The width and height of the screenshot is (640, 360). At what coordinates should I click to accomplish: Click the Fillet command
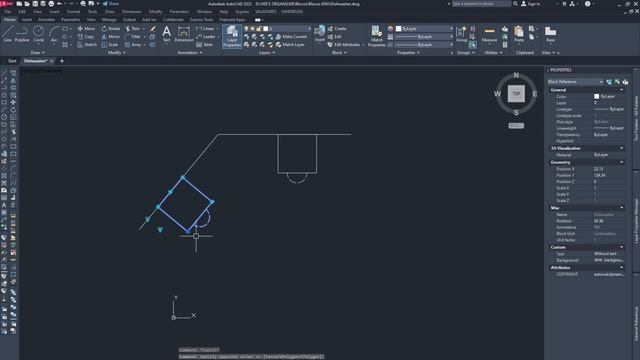click(x=133, y=37)
